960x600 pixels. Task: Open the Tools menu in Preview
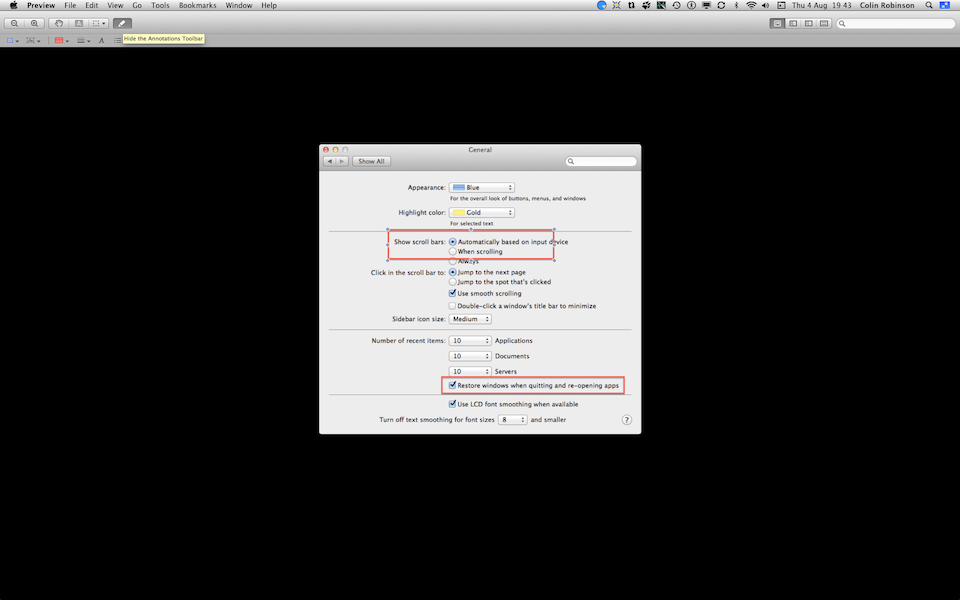pos(159,5)
